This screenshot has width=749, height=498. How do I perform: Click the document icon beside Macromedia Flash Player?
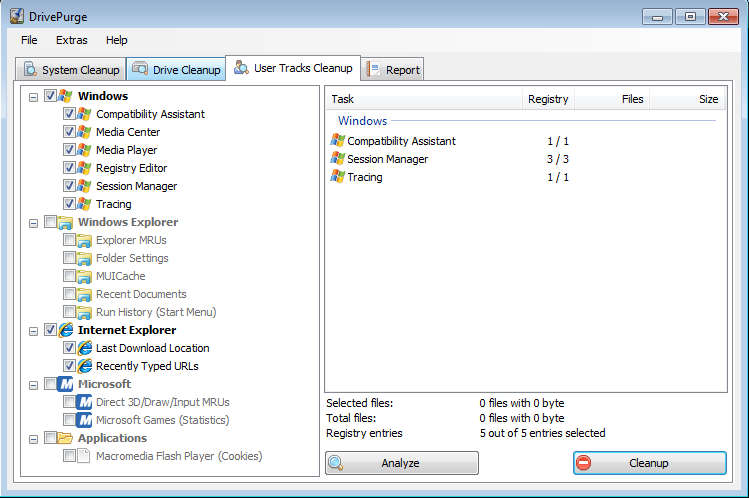point(84,456)
